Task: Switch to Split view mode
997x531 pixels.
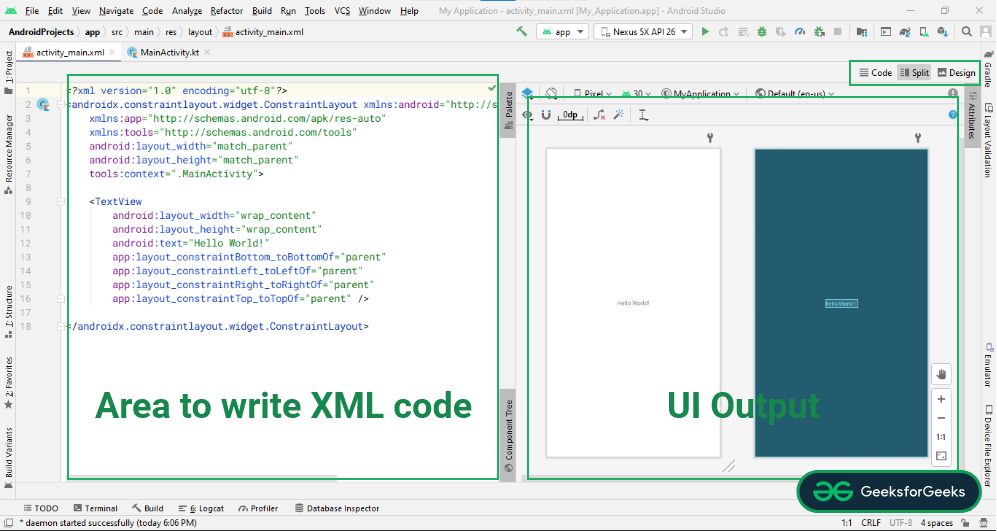Action: click(x=914, y=73)
